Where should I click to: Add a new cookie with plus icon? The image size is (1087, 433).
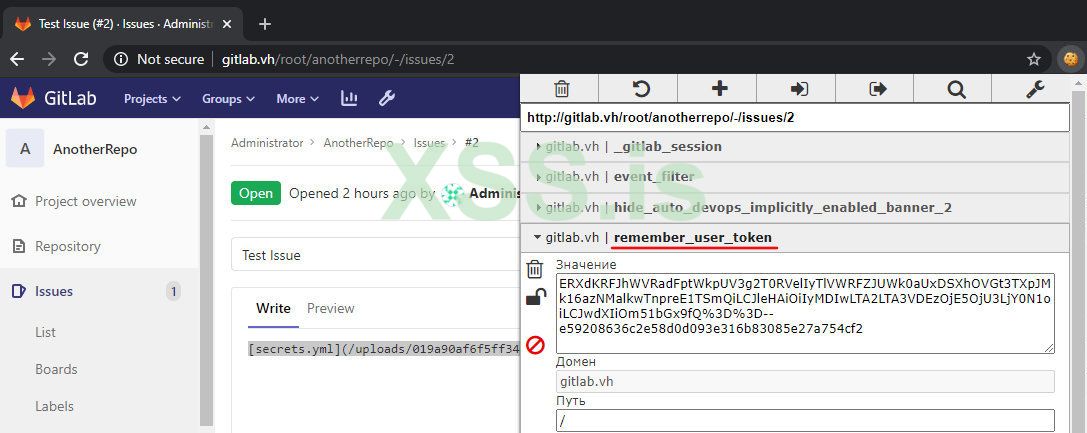(x=720, y=89)
